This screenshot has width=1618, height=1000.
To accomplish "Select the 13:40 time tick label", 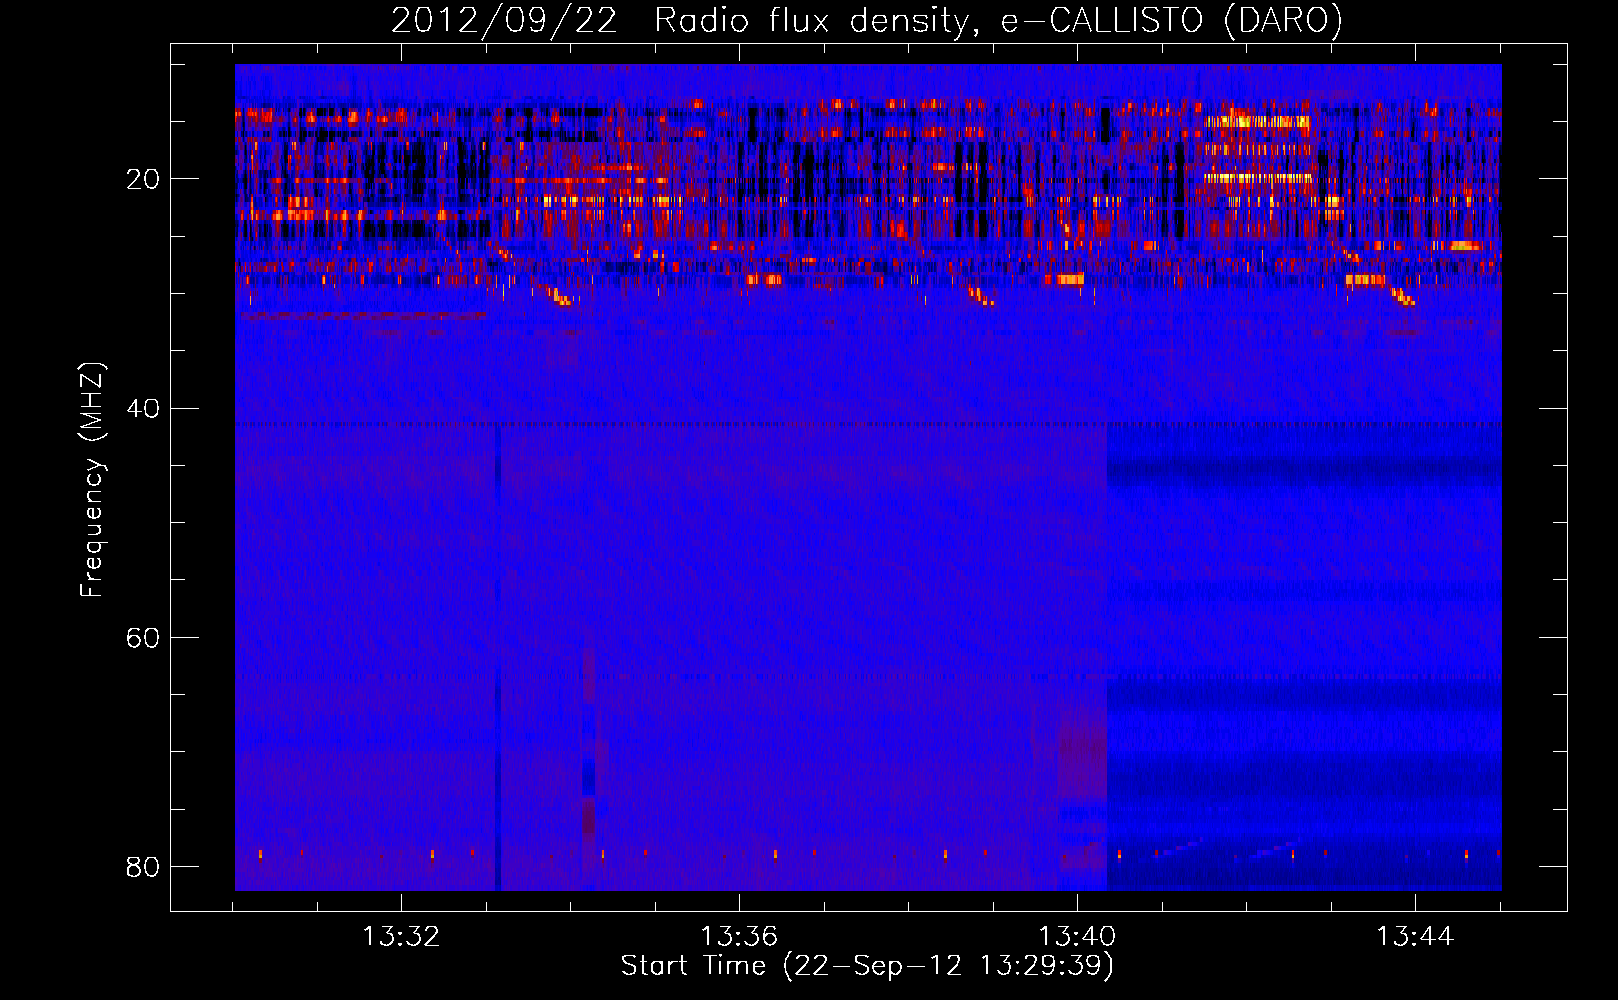I will 1077,937.
